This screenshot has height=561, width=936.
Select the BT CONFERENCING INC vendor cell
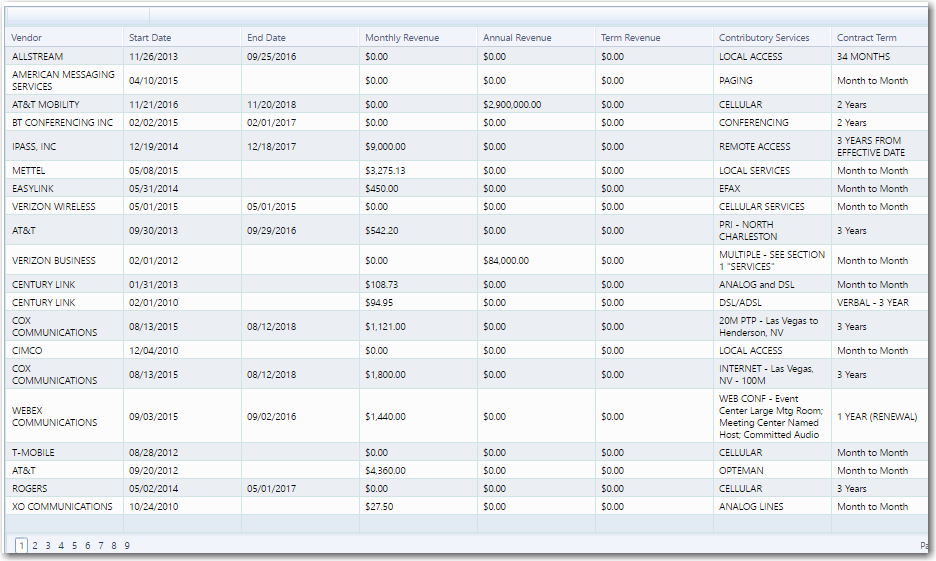pyautogui.click(x=64, y=122)
